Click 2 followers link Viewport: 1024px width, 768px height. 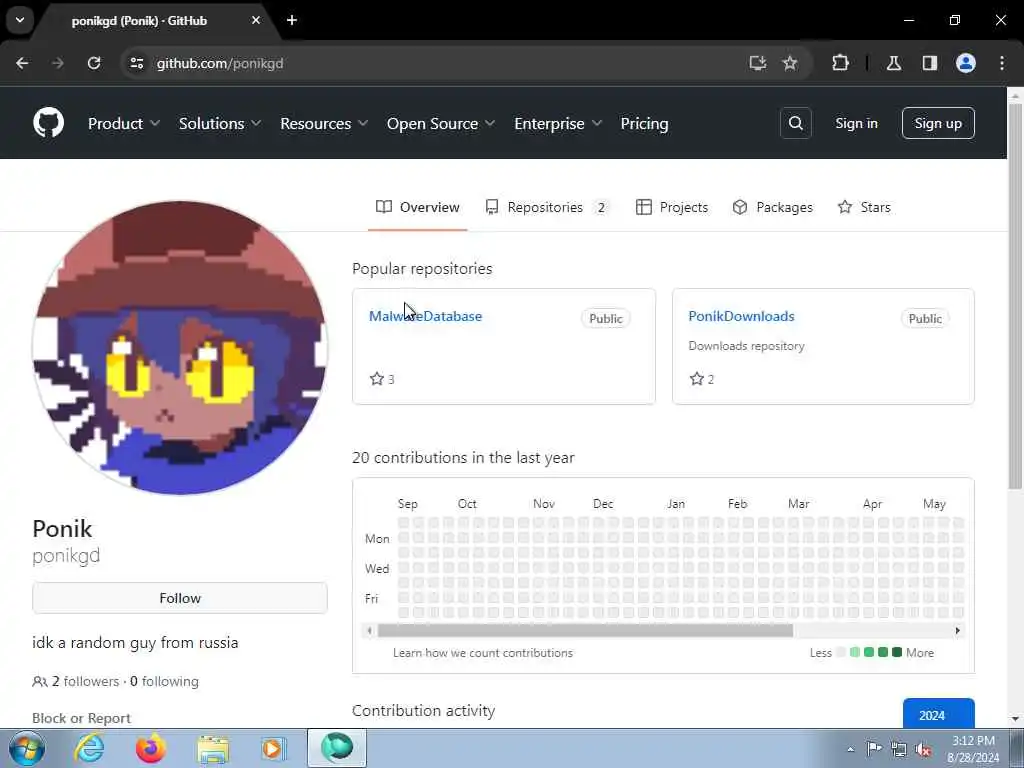pyautogui.click(x=86, y=681)
